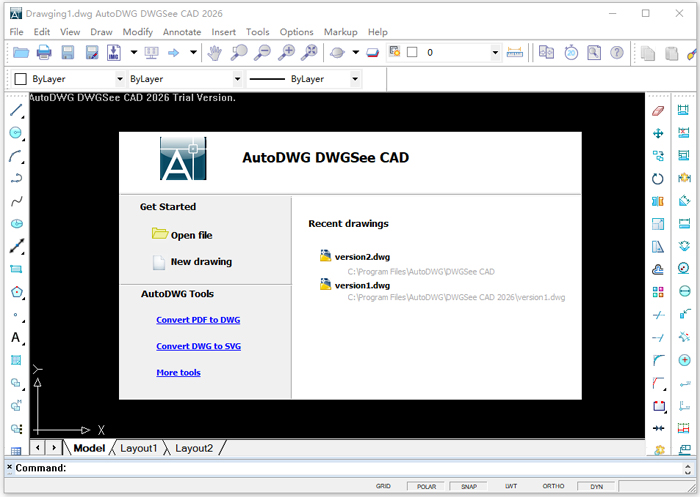
Task: Open the ByLayer linetype dropdown
Action: pos(237,78)
